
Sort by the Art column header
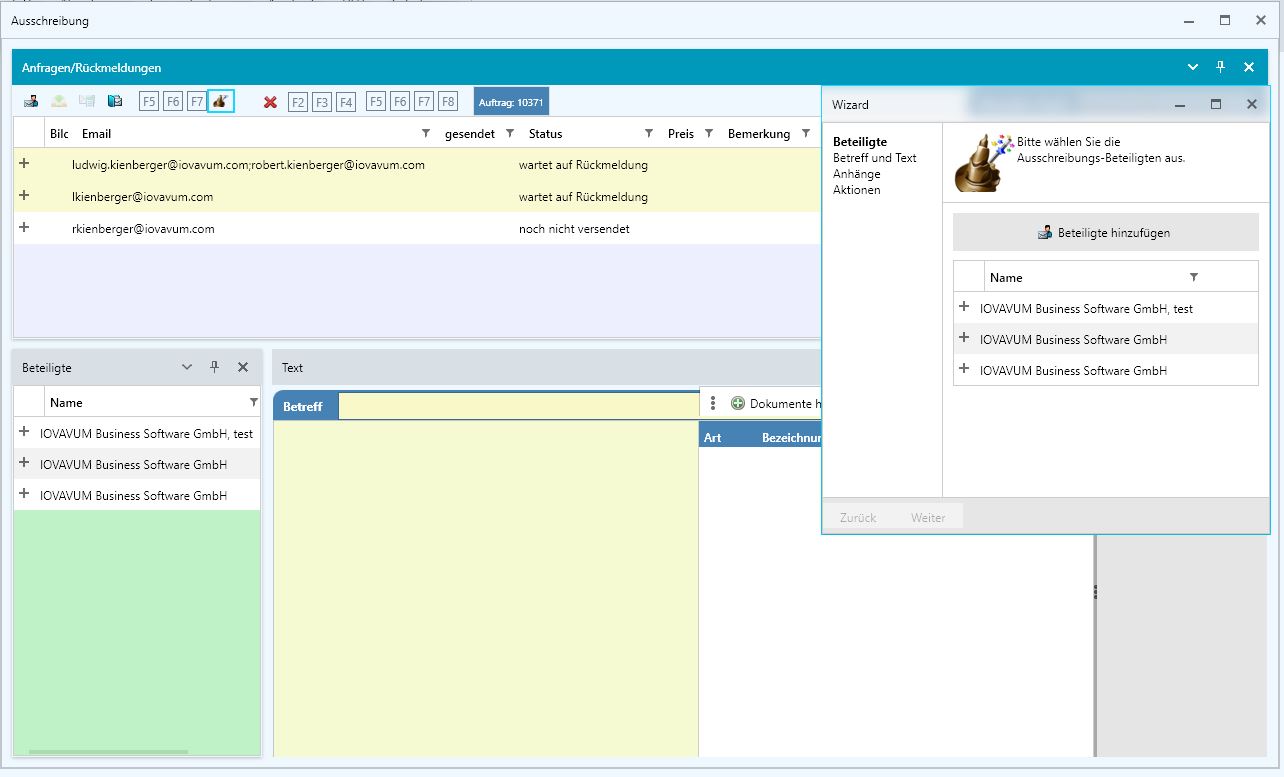pyautogui.click(x=712, y=437)
